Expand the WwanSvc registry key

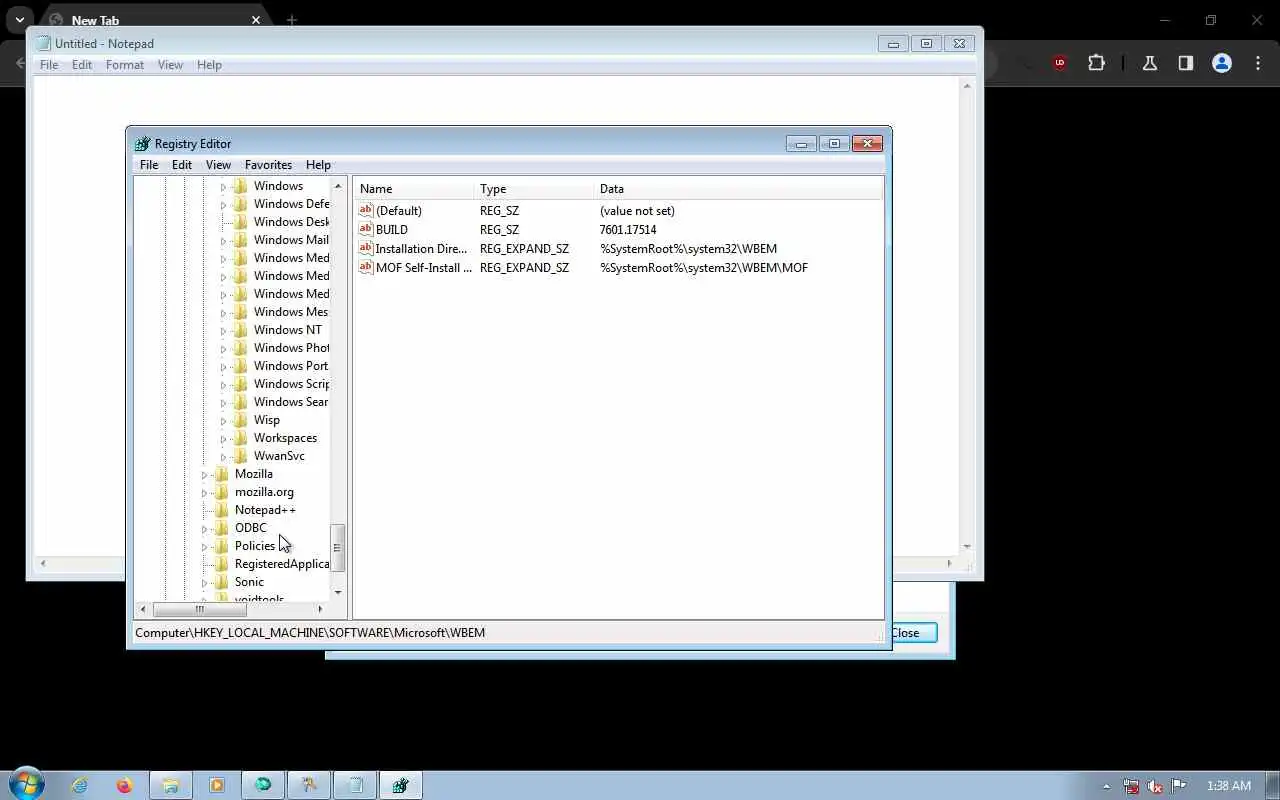(x=224, y=456)
